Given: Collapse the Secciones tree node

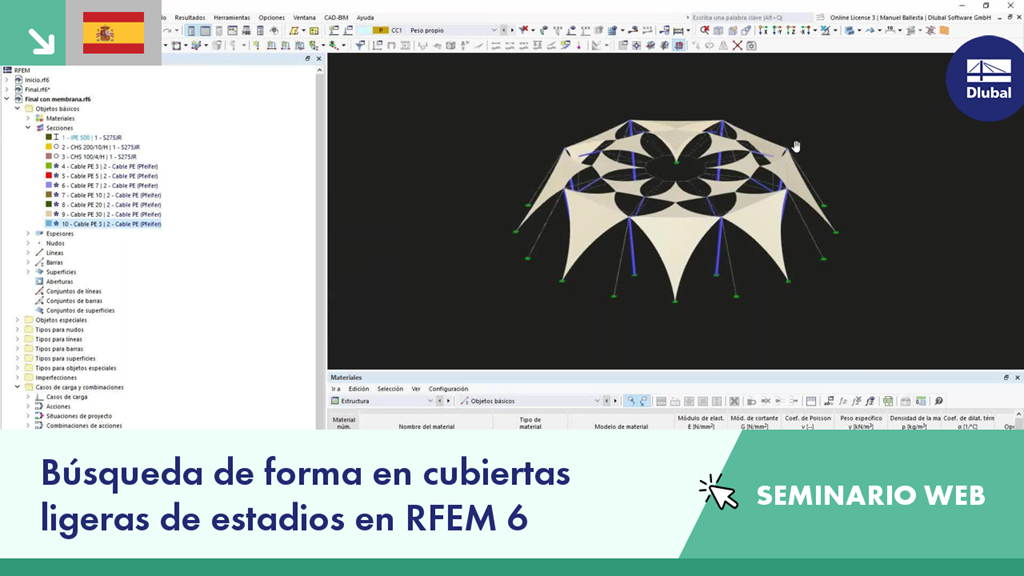Looking at the screenshot, I should [28, 128].
